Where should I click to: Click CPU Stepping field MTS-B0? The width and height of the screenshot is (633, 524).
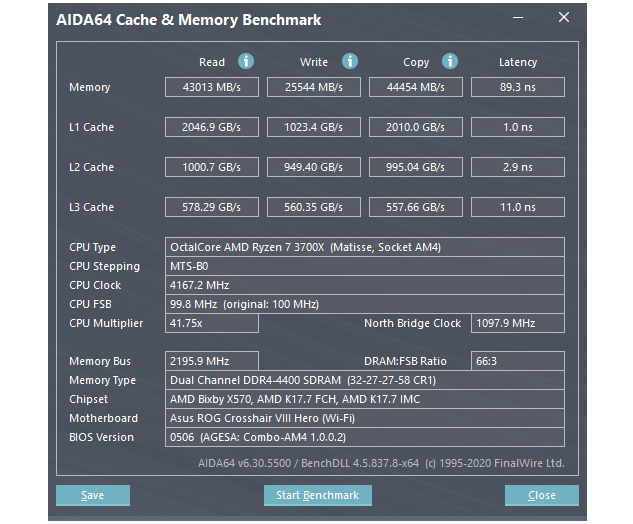point(365,266)
